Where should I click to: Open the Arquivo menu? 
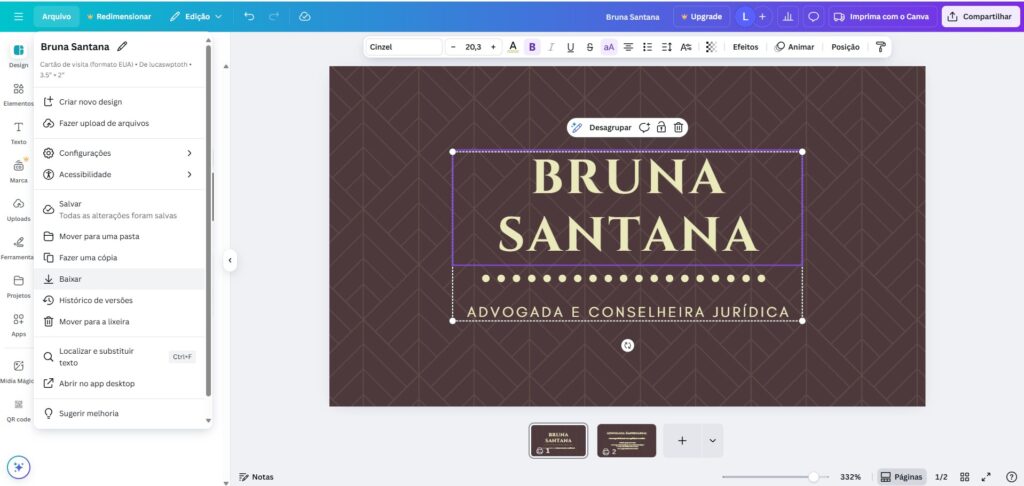(x=57, y=16)
